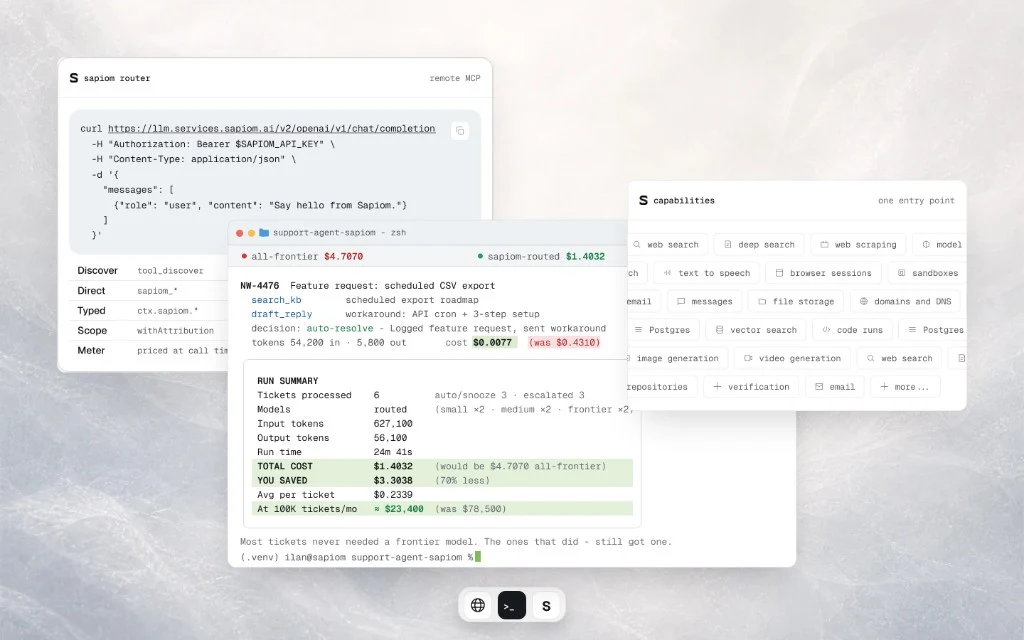Click the terminal prompt cursor line
This screenshot has width=1024, height=640.
point(360,557)
